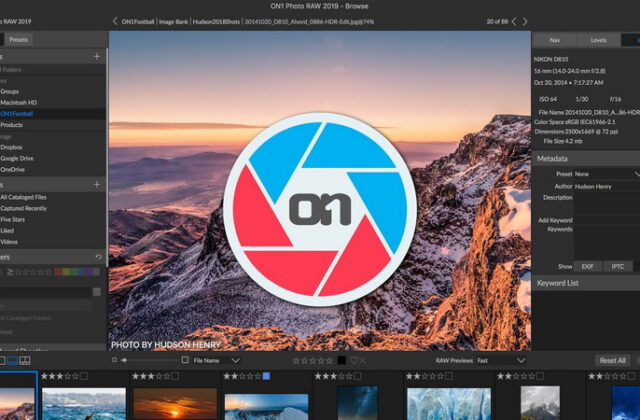Set three star rating in bottom toolbar
This screenshot has height=420, width=640.
313,361
